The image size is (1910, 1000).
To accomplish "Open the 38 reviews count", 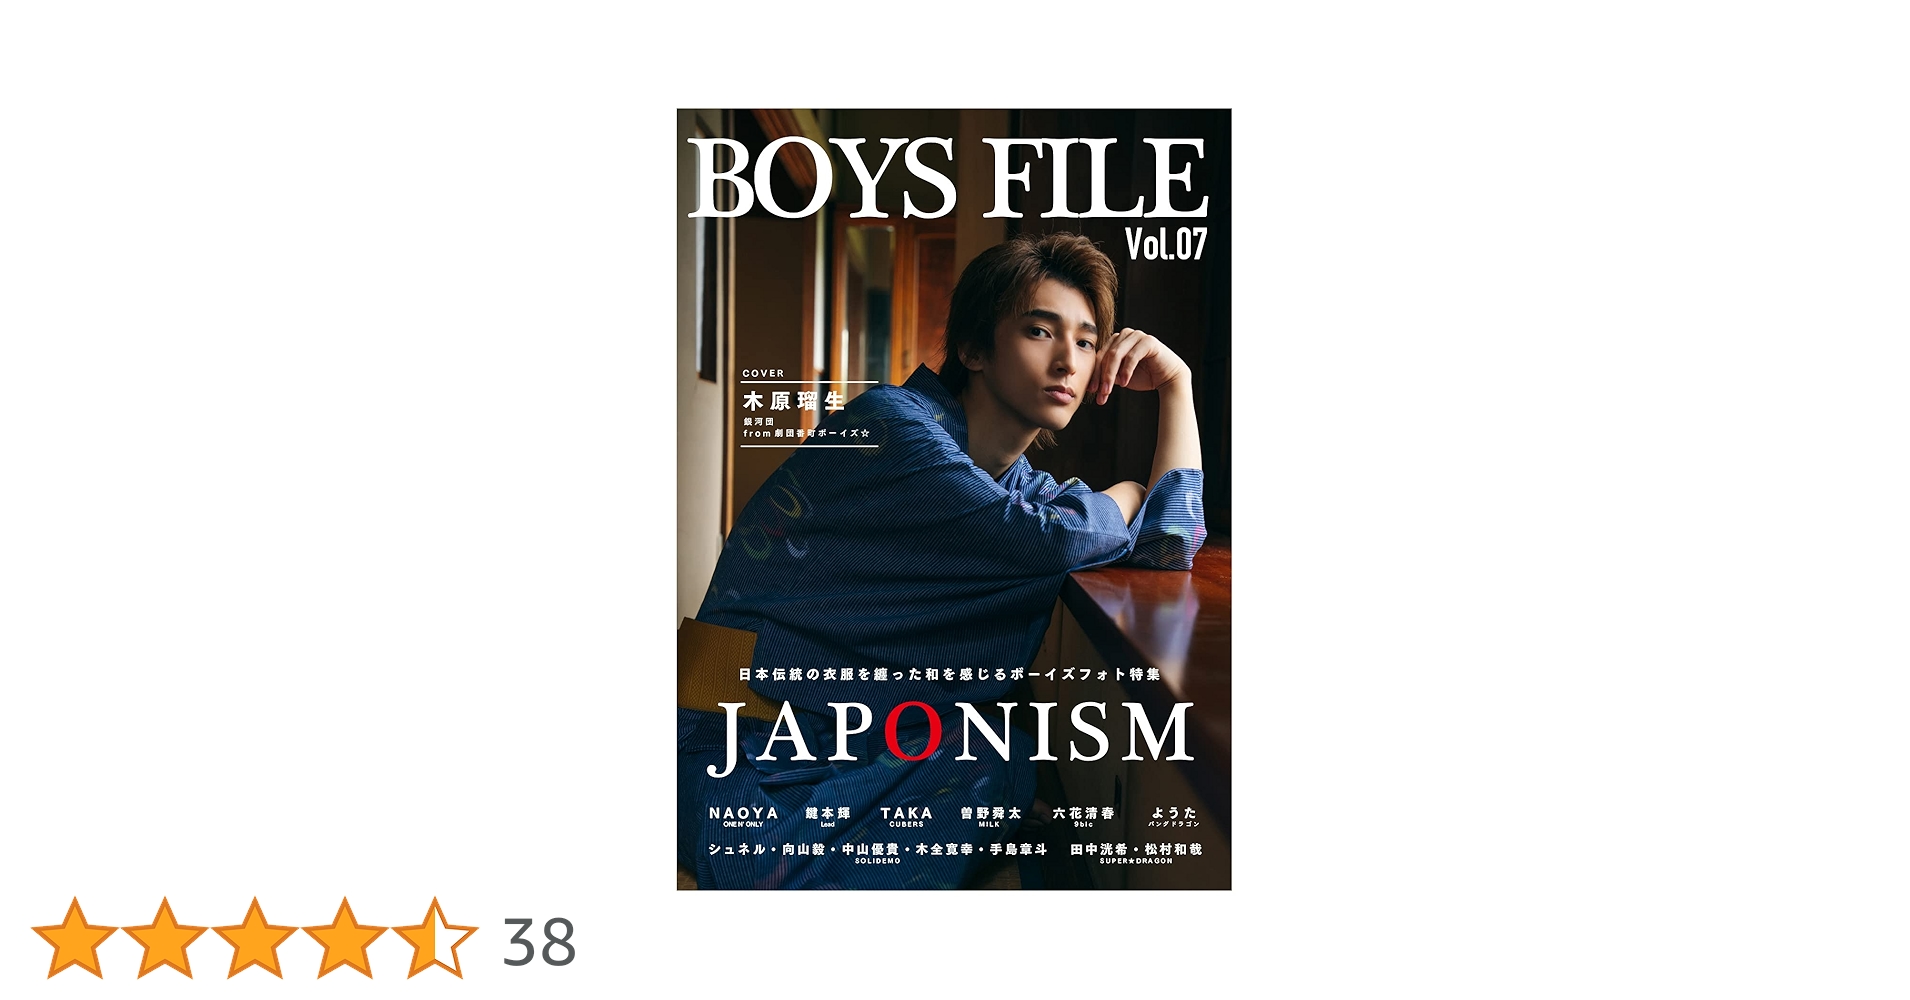I will (539, 942).
